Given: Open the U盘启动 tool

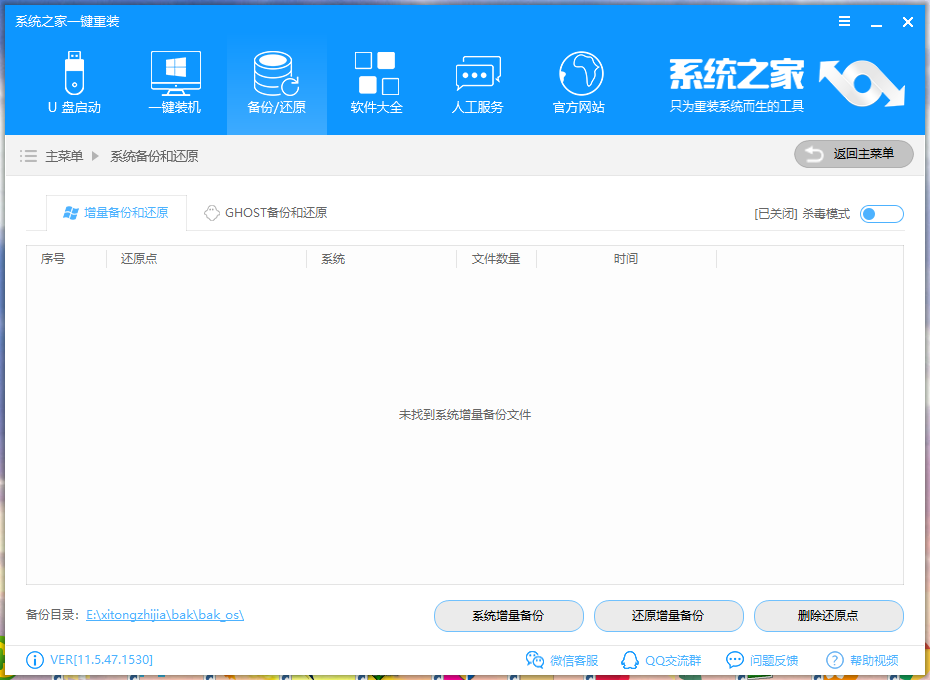Looking at the screenshot, I should (74, 82).
